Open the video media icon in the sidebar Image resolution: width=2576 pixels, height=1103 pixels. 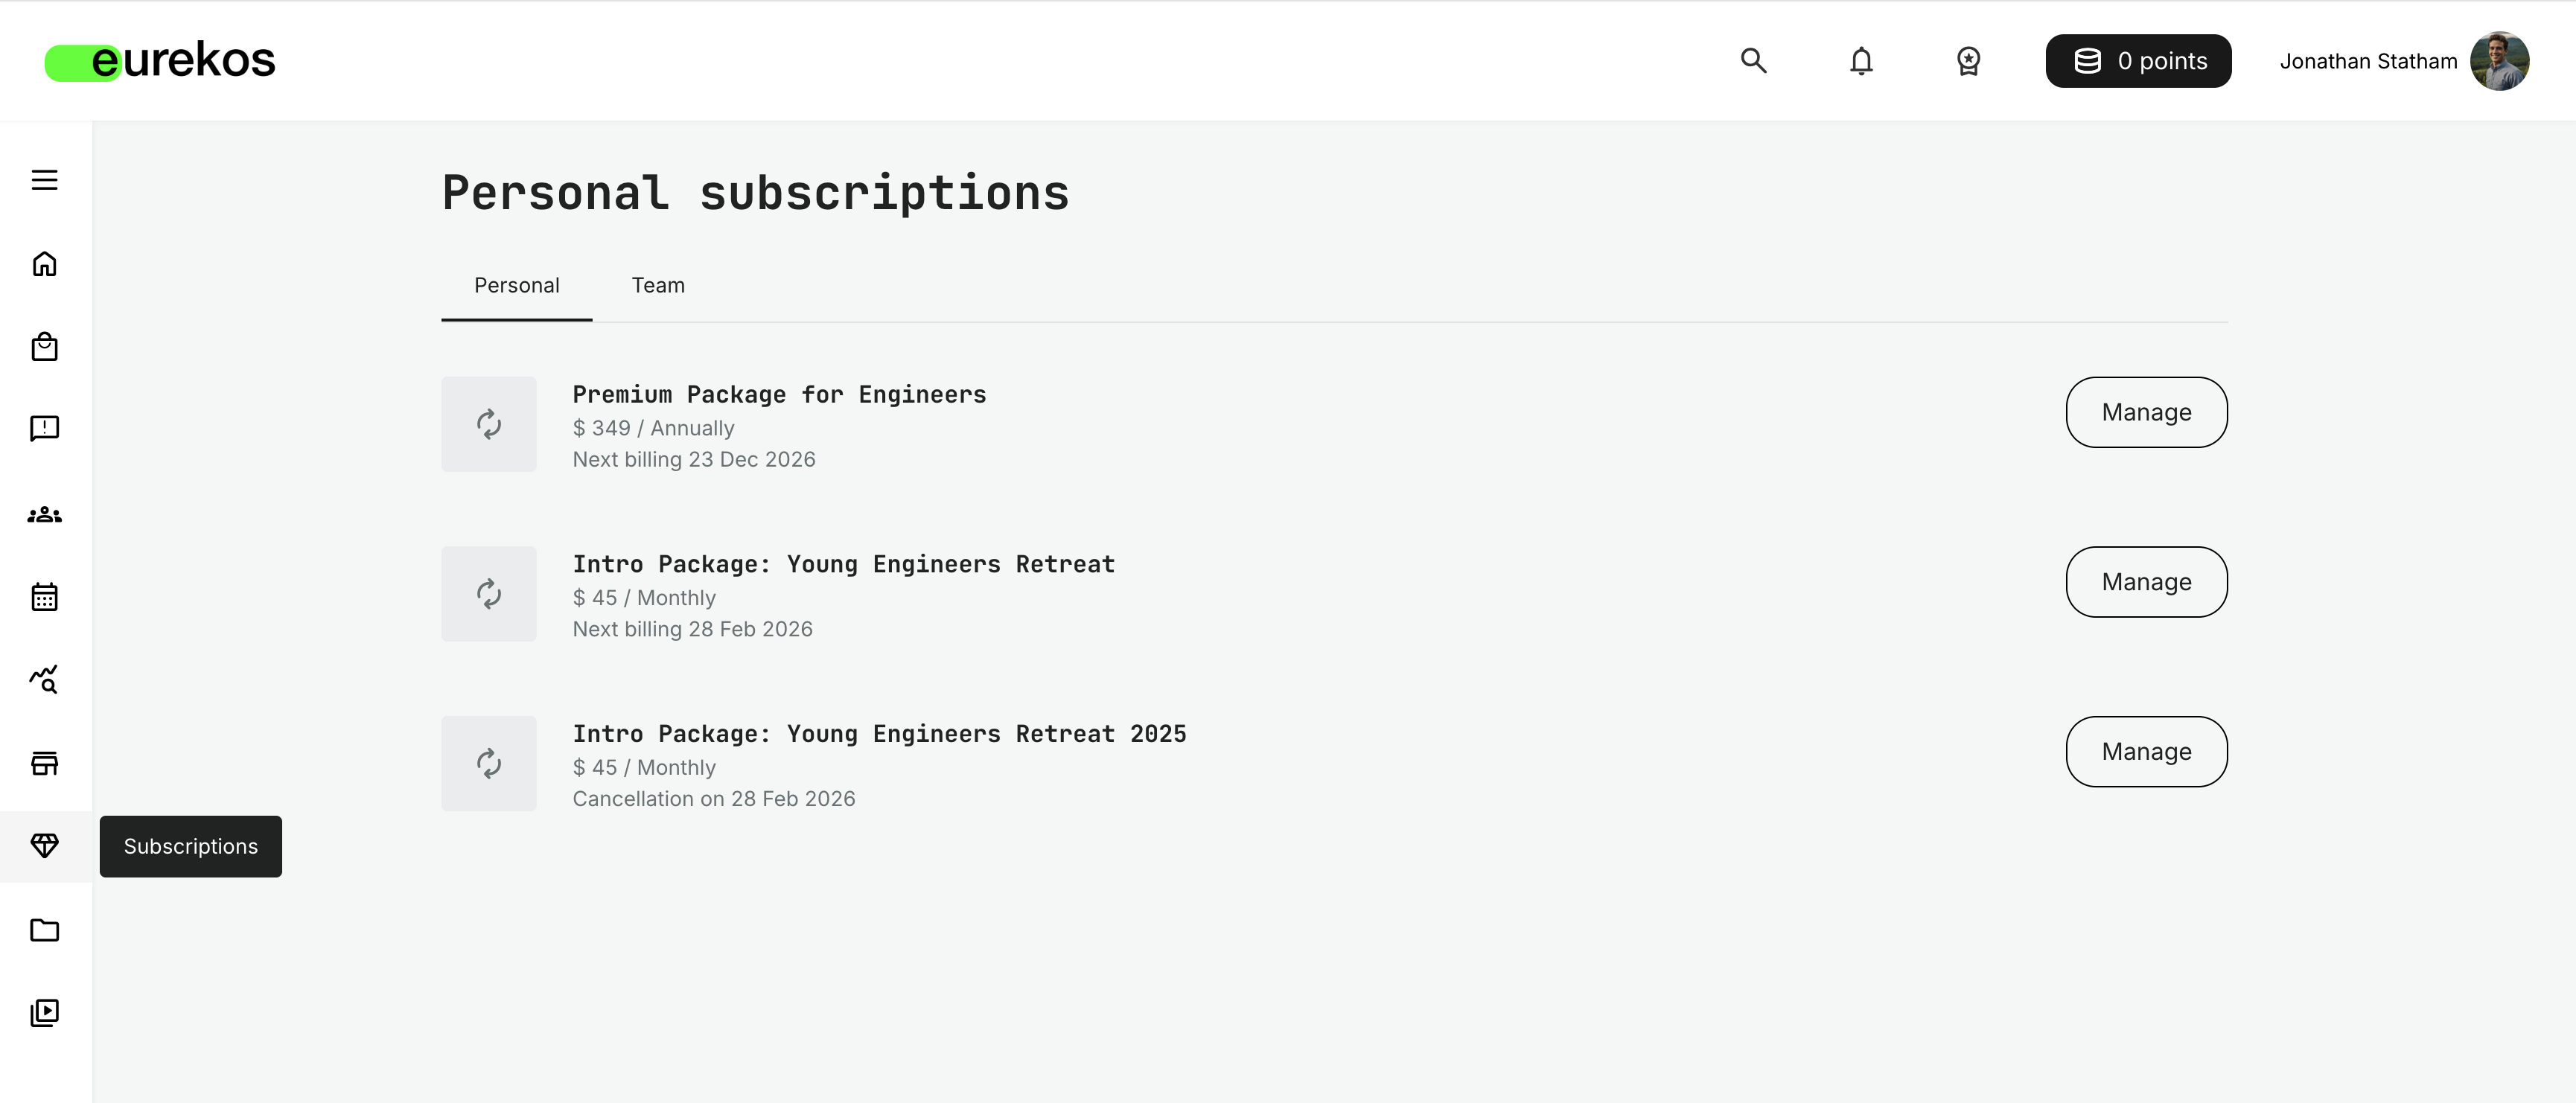click(45, 1012)
